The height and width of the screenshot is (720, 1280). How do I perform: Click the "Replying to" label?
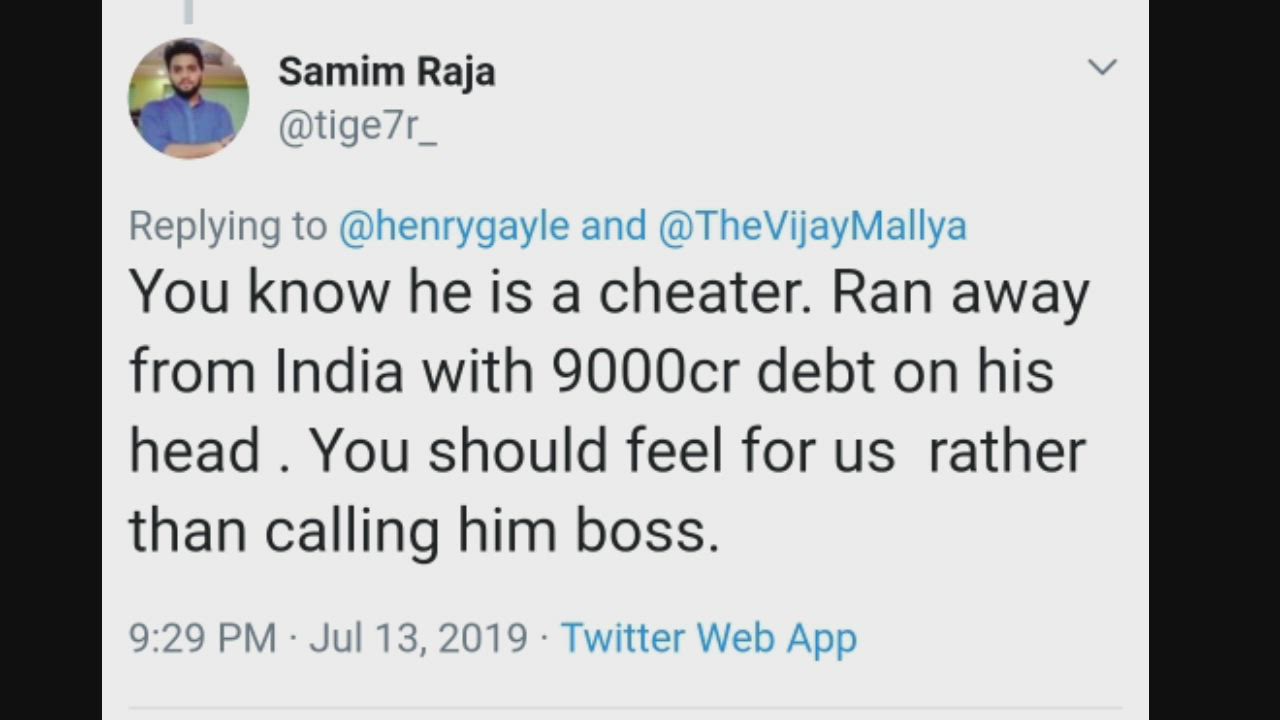[x=228, y=226]
